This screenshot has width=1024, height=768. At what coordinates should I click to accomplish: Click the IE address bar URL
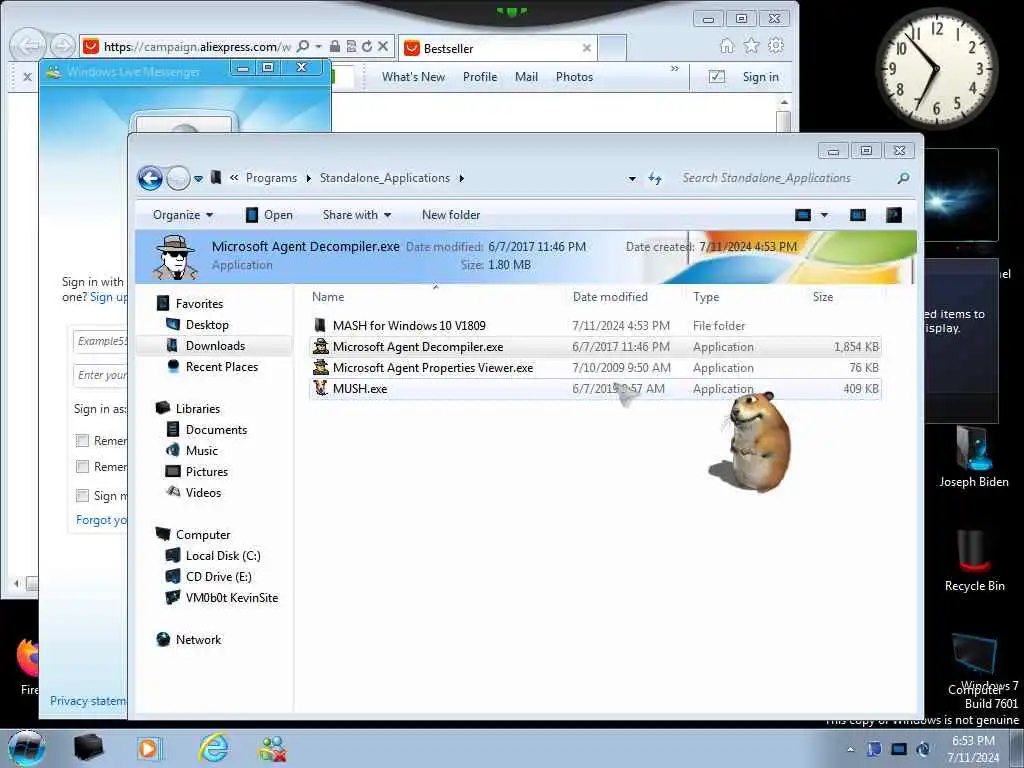(x=197, y=47)
